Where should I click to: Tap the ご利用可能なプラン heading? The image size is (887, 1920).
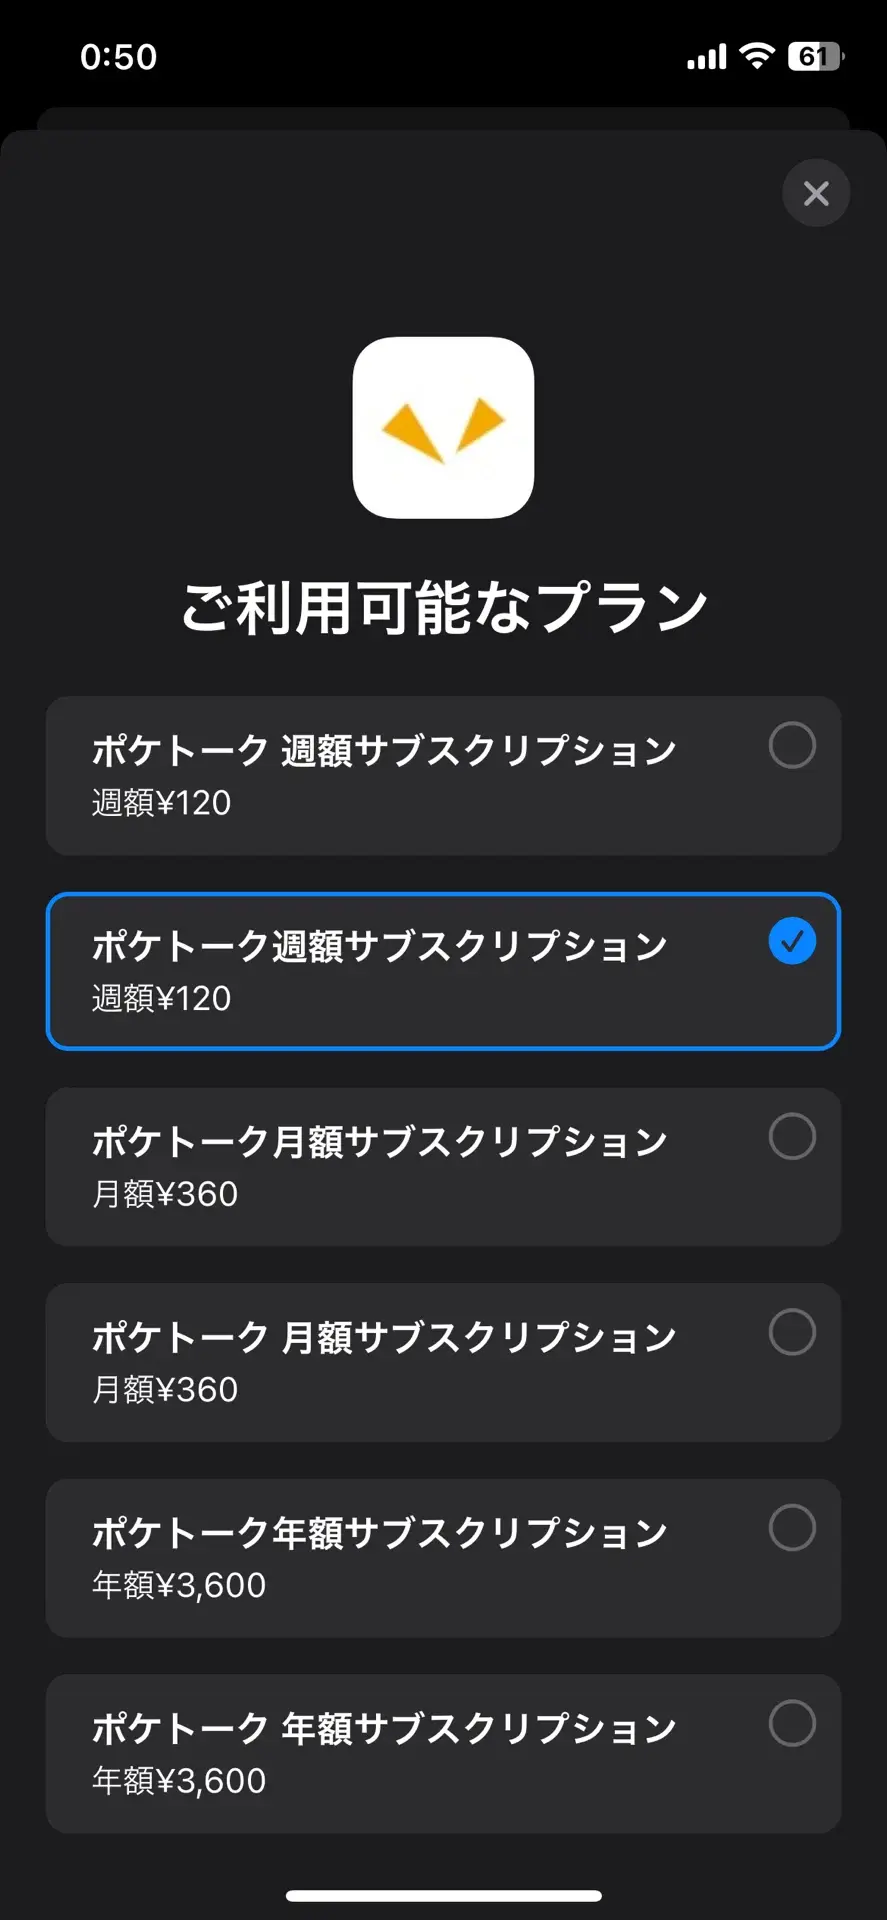443,607
